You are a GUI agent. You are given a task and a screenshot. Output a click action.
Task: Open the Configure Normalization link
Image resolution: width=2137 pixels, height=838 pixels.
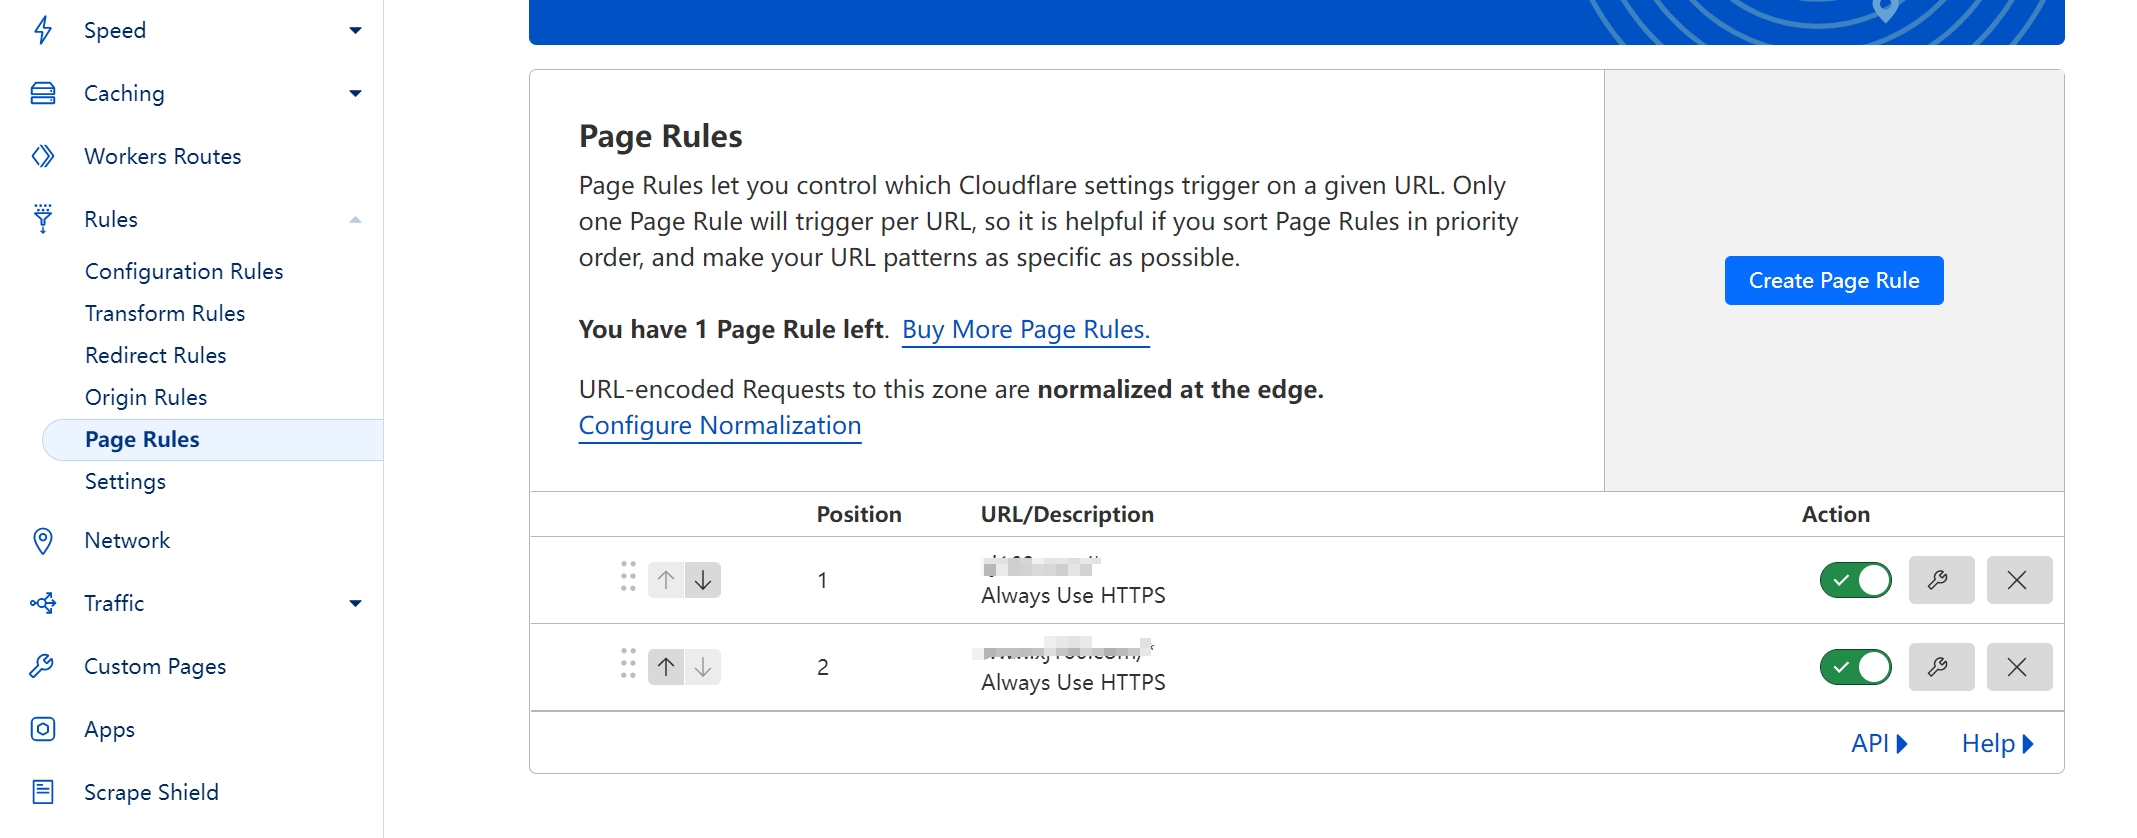click(x=719, y=426)
